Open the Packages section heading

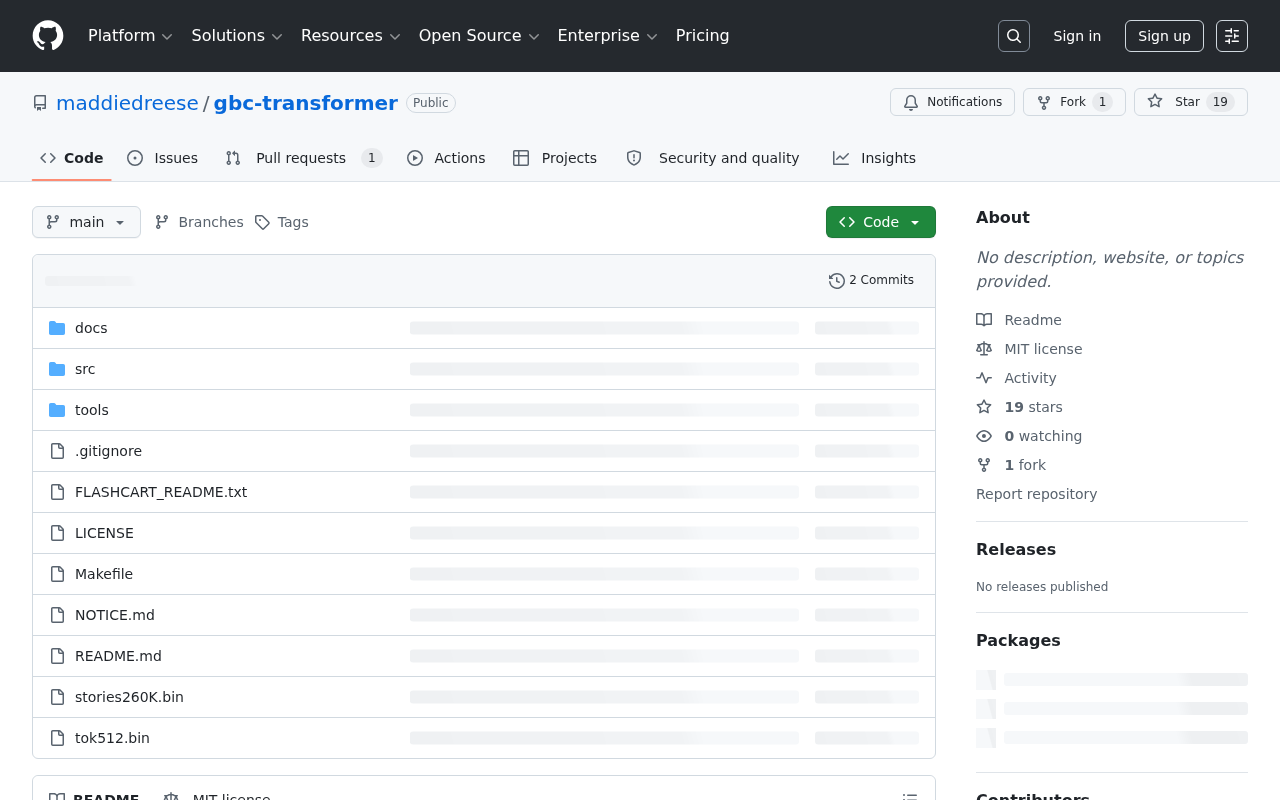pos(1018,640)
